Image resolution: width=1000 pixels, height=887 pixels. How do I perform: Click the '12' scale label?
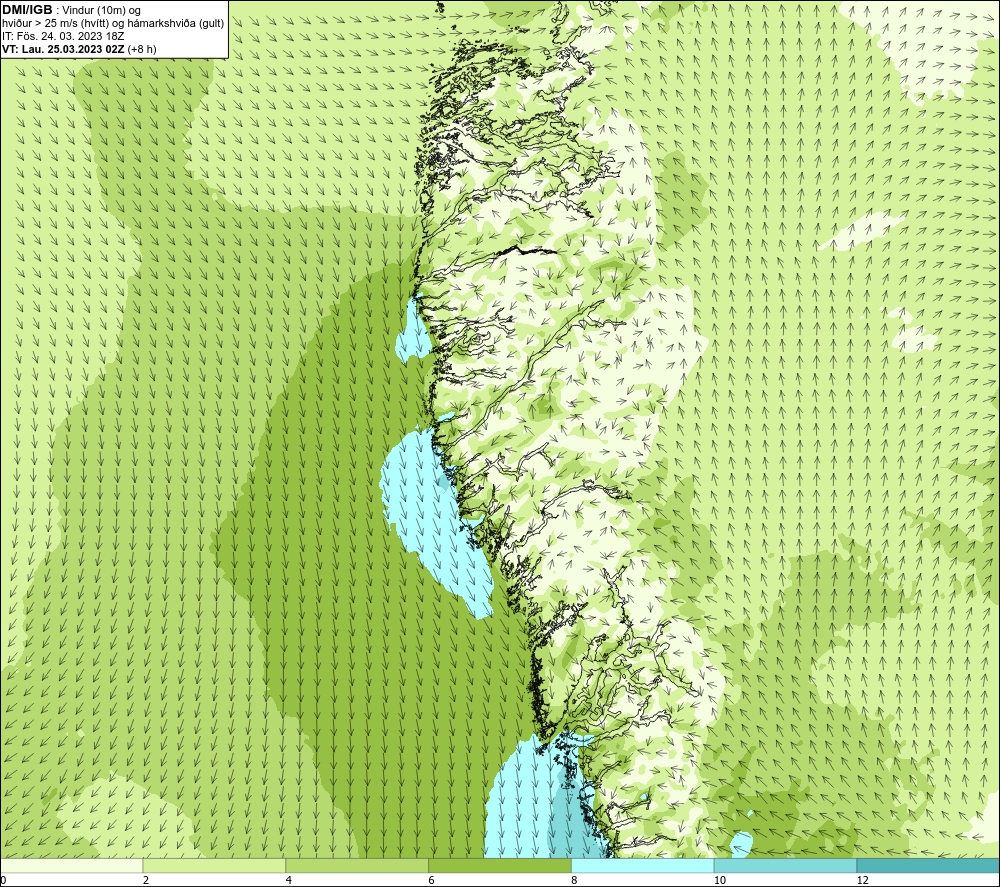[863, 880]
